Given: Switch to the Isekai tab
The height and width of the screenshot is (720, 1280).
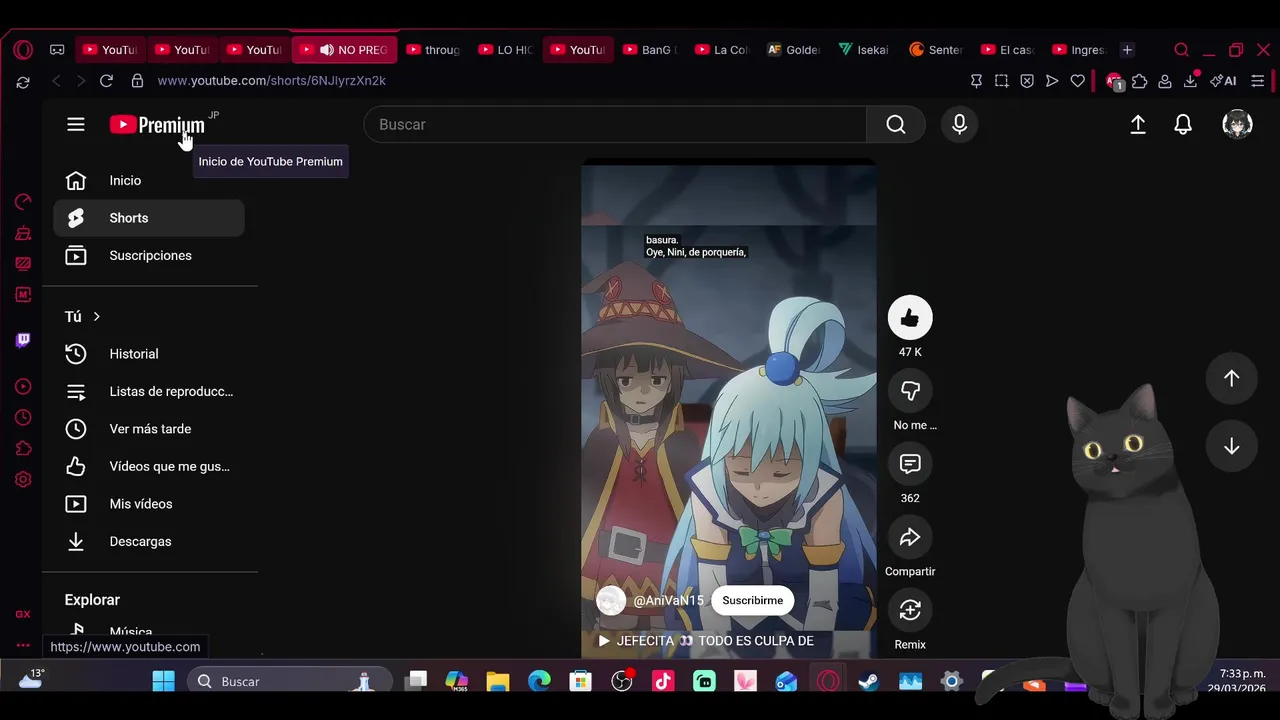Looking at the screenshot, I should pos(865,50).
